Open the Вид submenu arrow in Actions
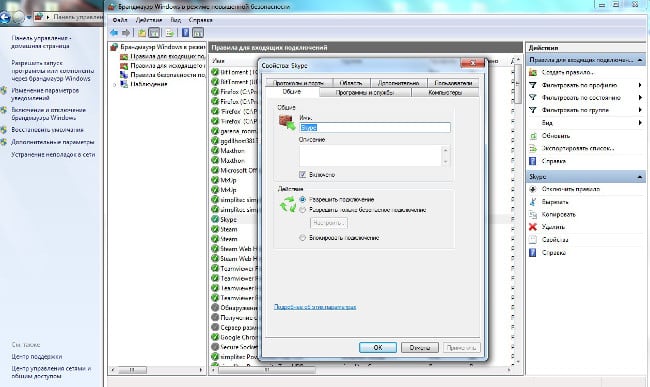The height and width of the screenshot is (387, 650). 640,123
